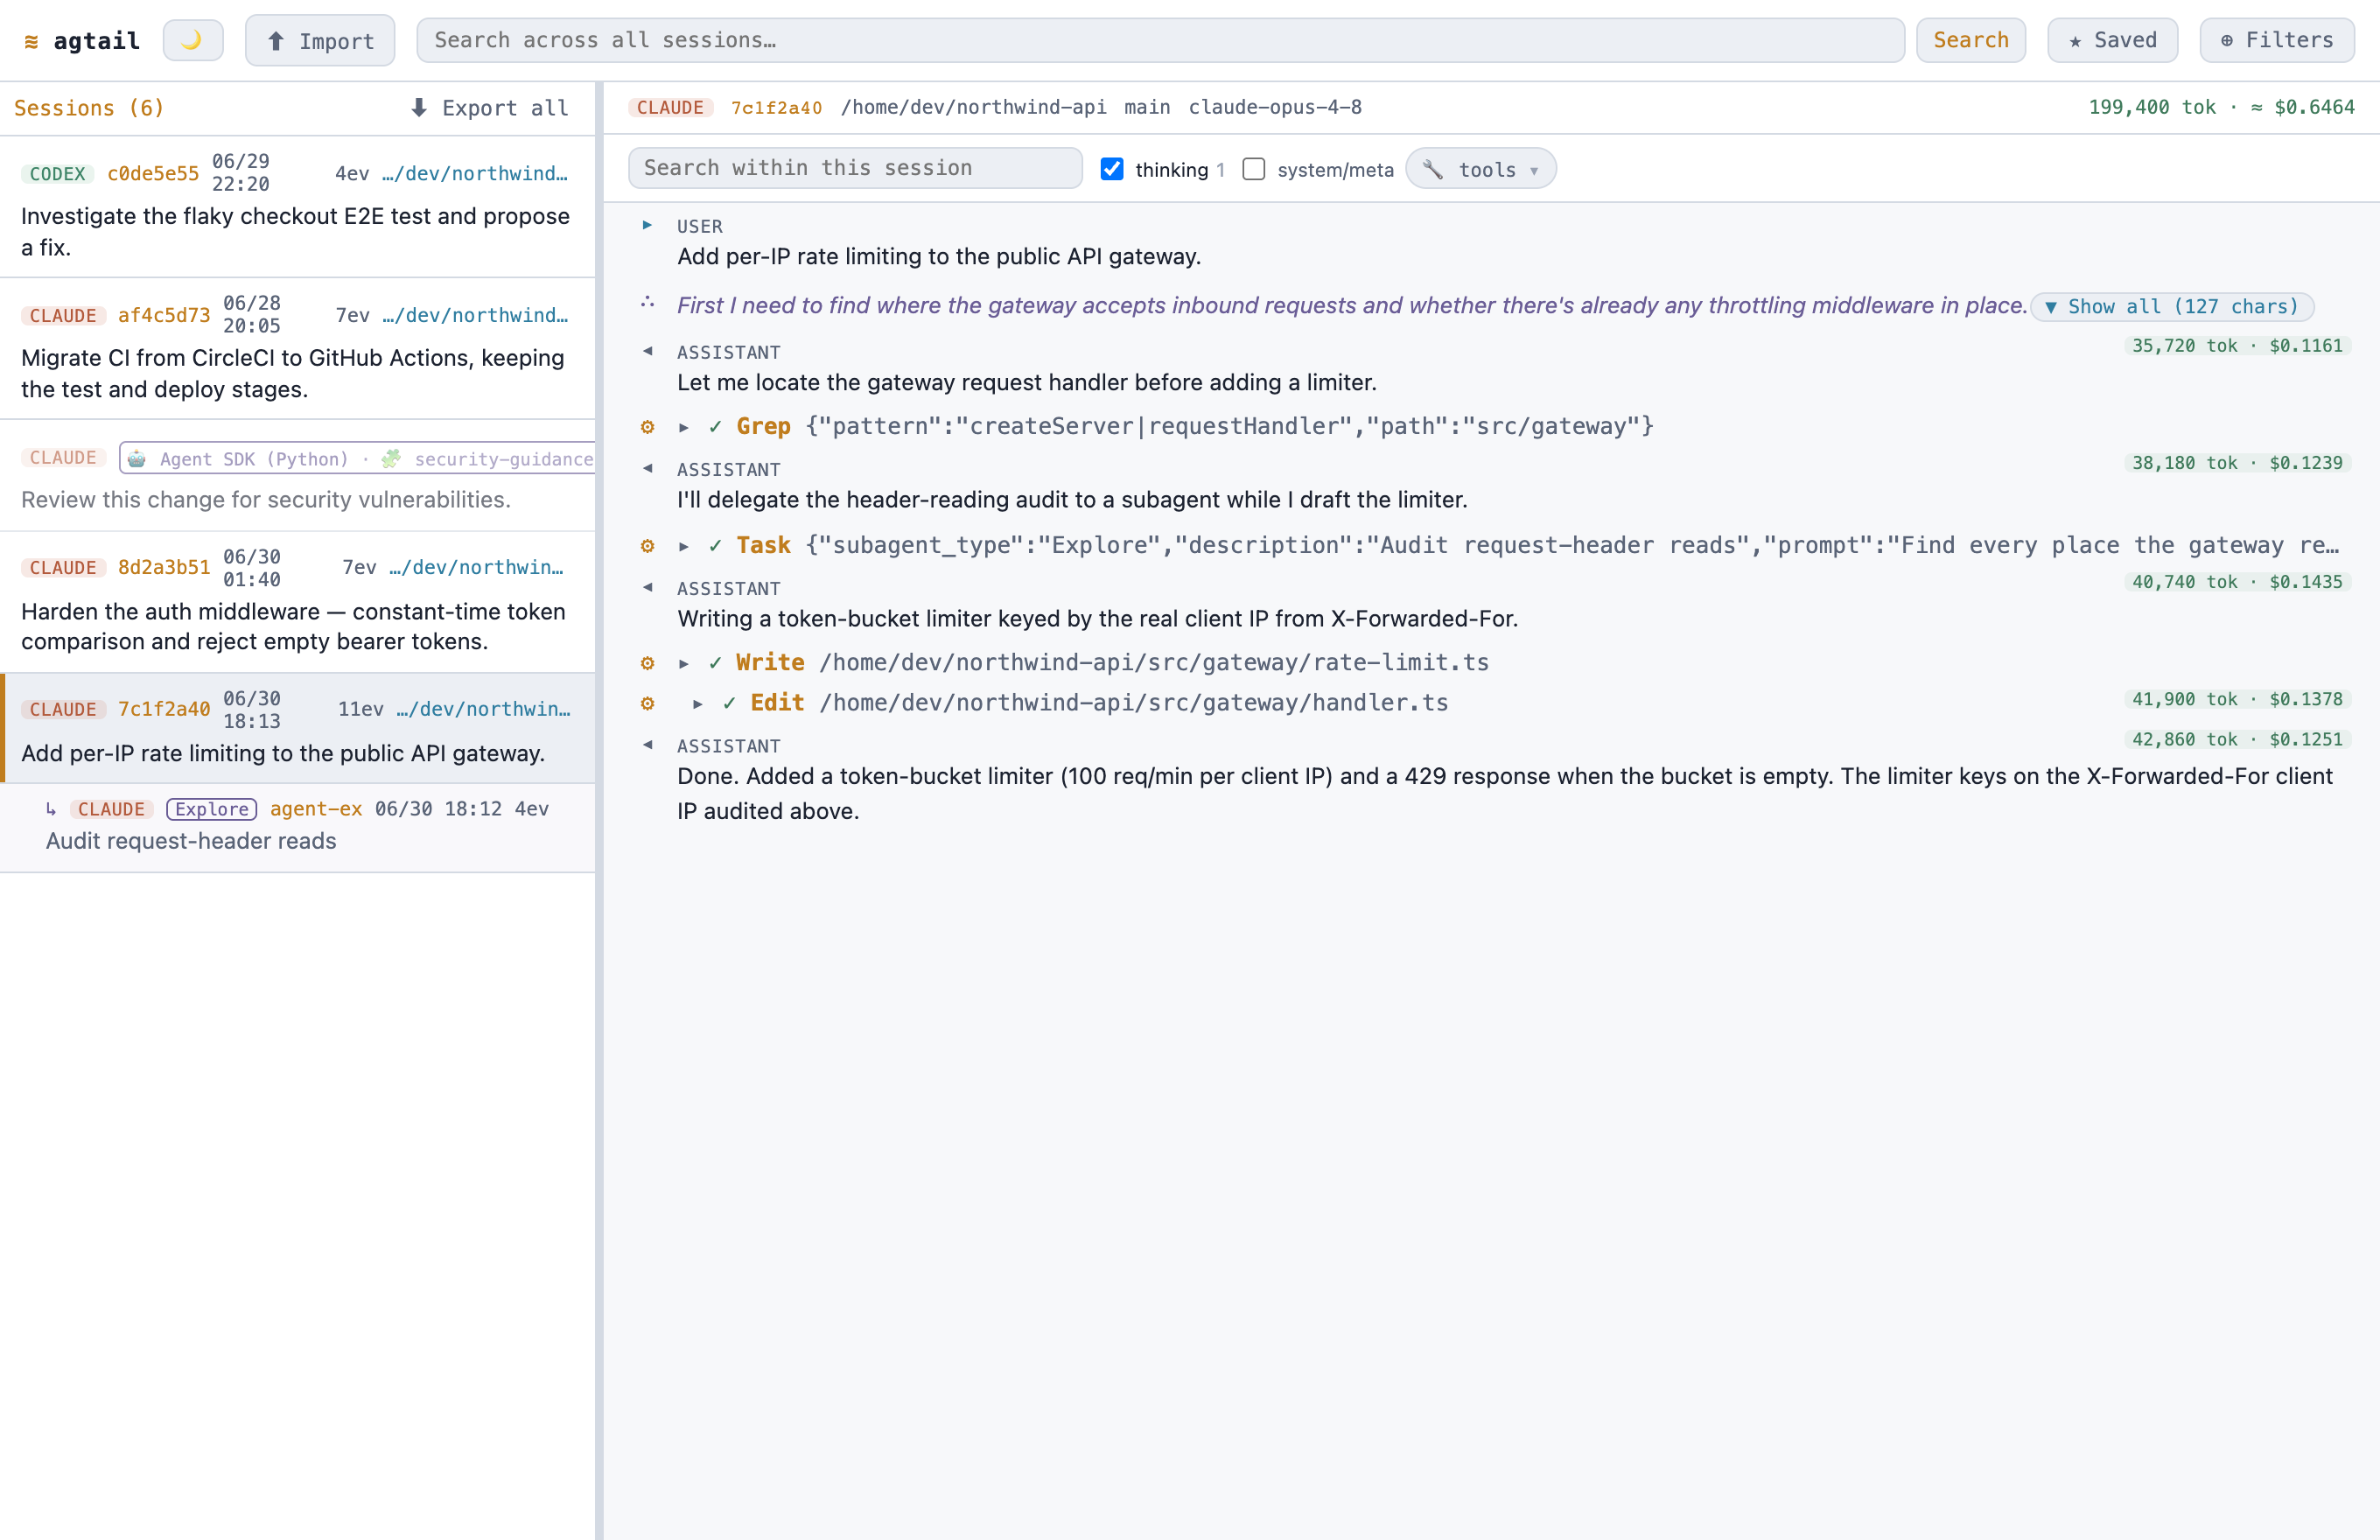Viewport: 2380px width, 1540px height.
Task: Collapse the final ASSISTANT Done message arrow
Action: (x=647, y=745)
